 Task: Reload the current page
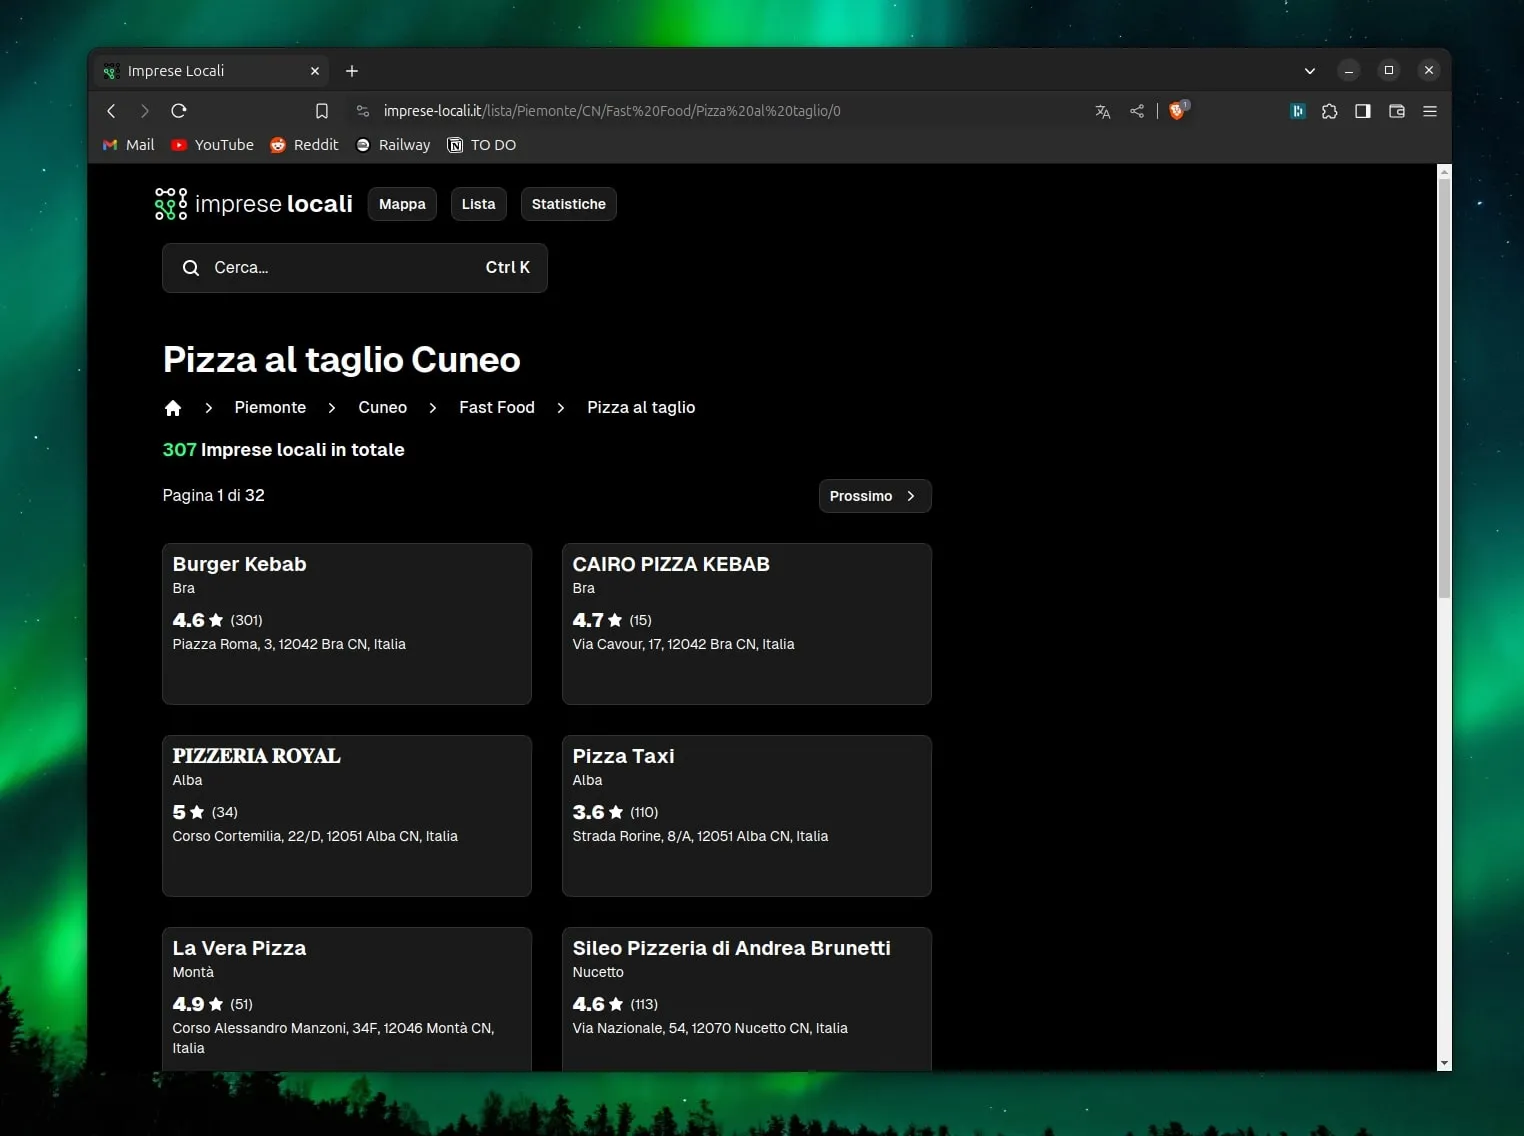[178, 111]
